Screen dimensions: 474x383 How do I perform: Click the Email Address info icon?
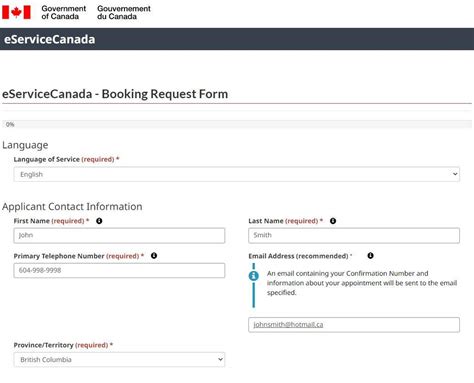[x=370, y=256]
